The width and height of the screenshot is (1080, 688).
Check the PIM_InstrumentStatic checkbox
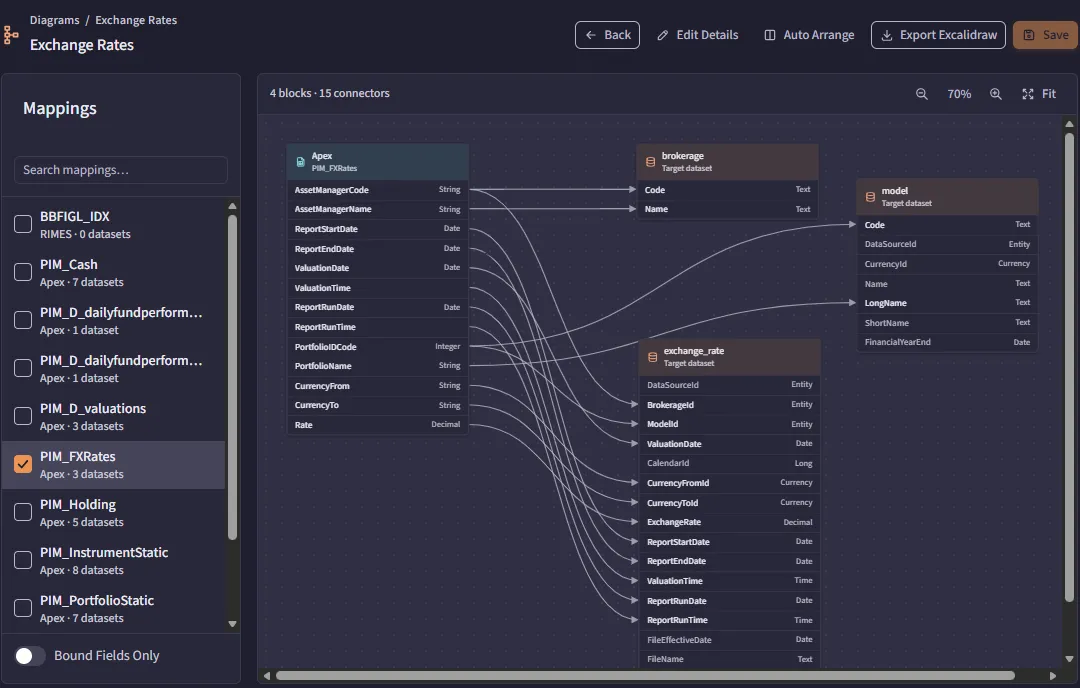pyautogui.click(x=23, y=561)
